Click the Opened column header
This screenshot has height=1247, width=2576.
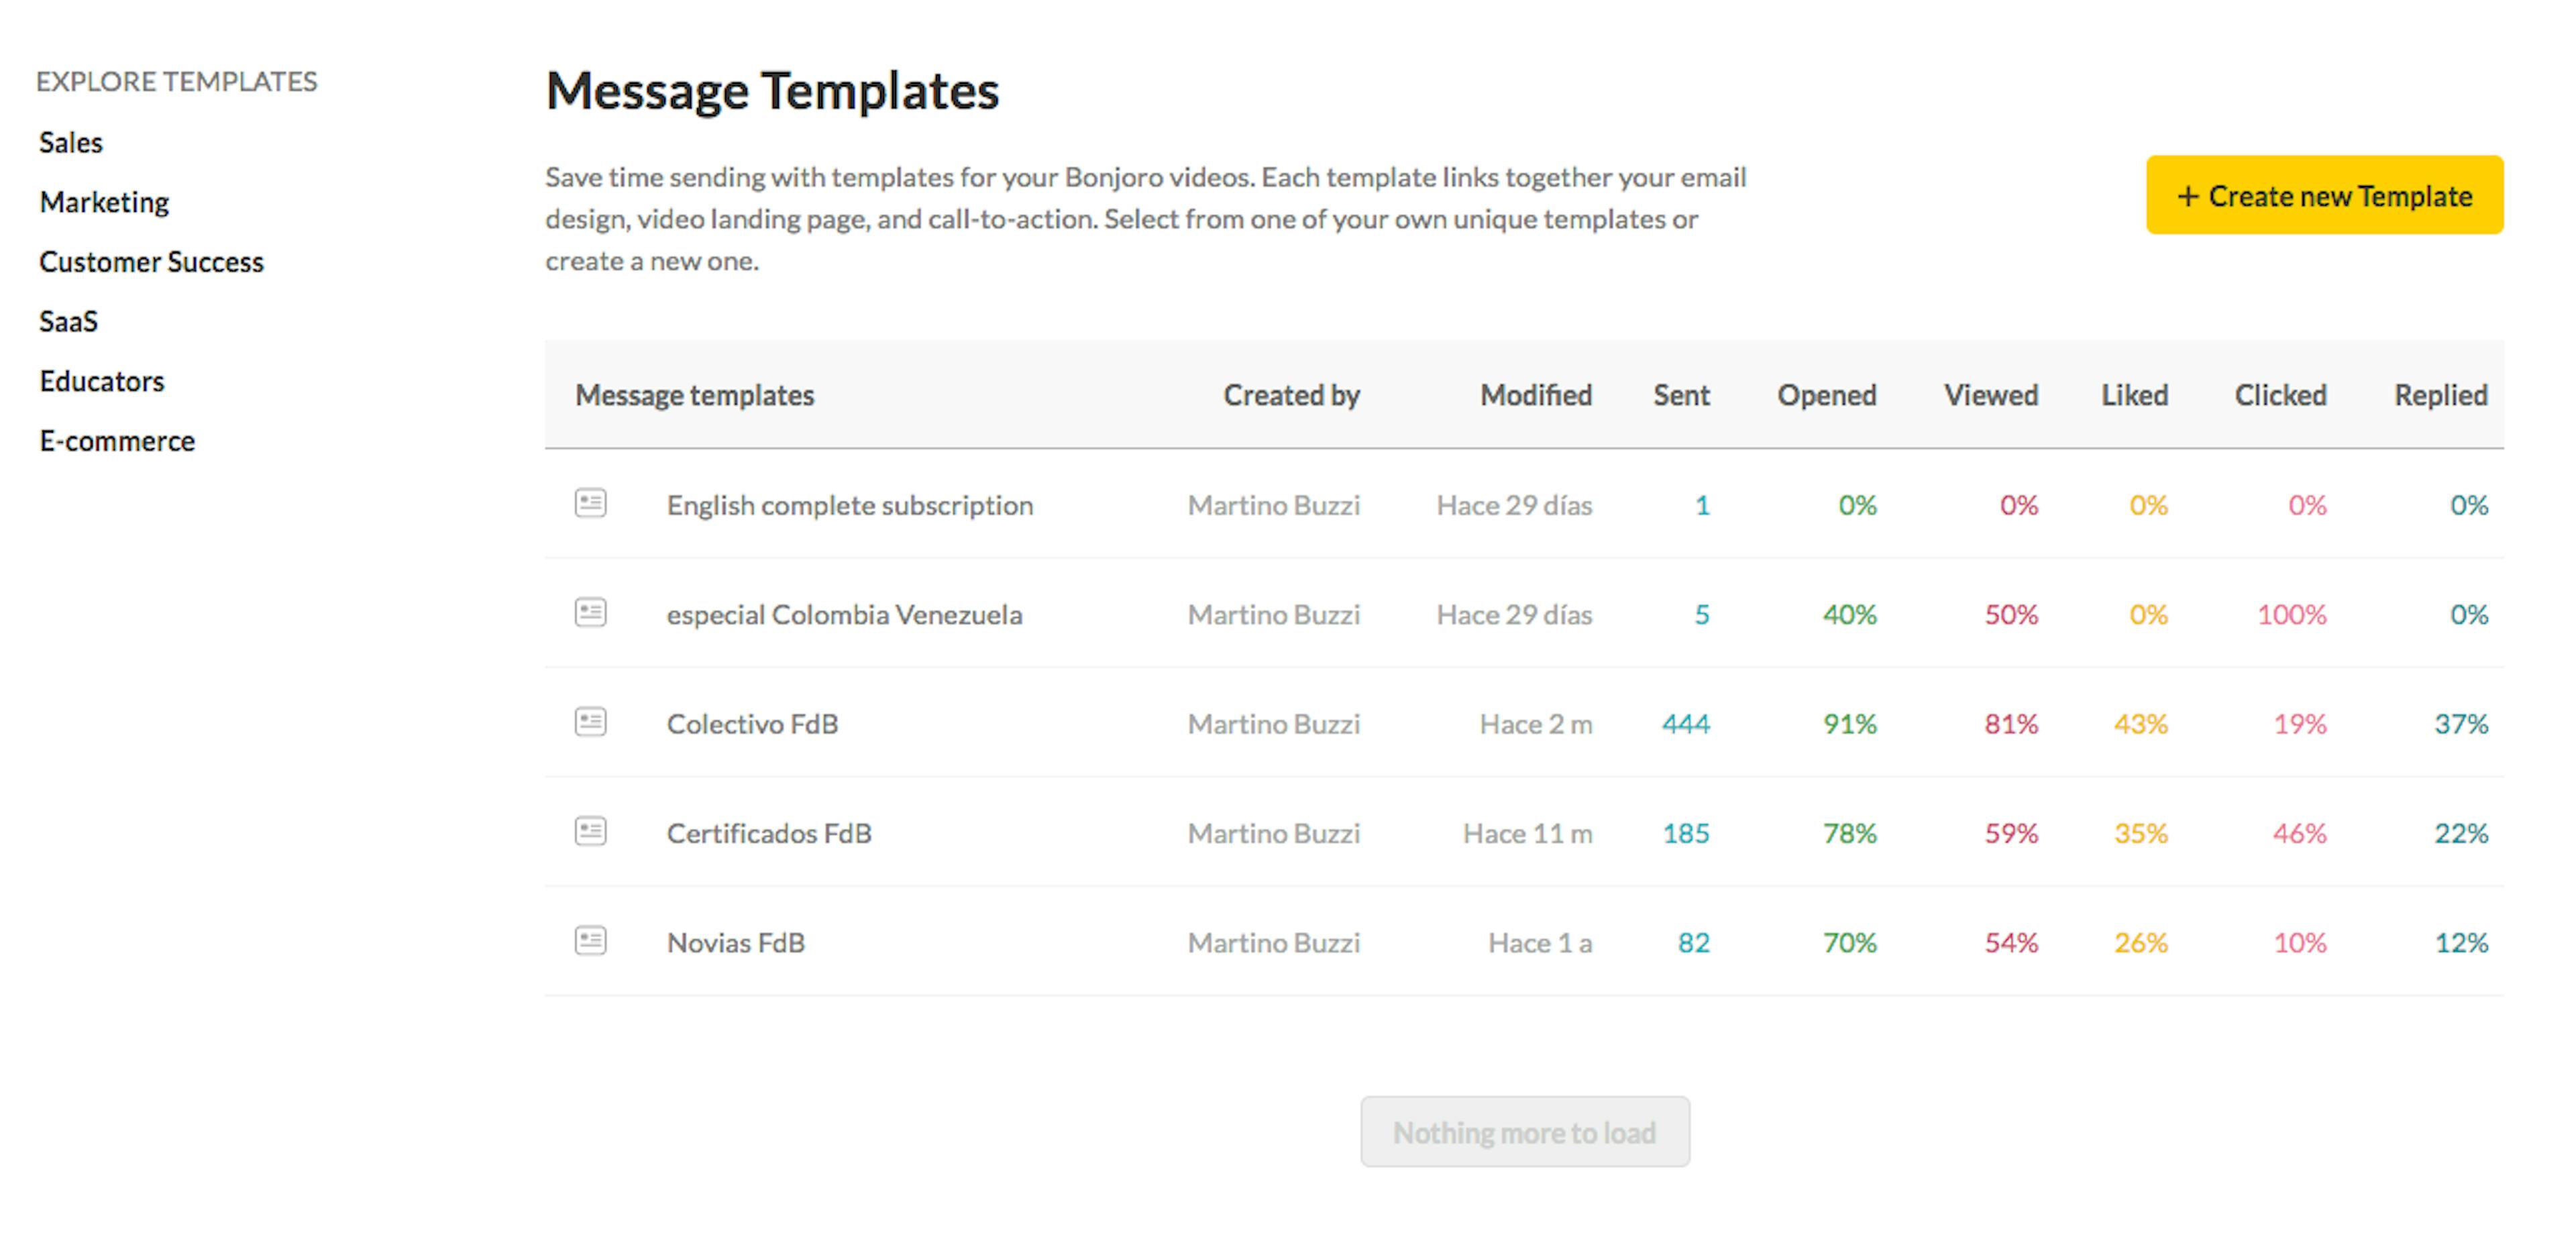(x=1826, y=395)
